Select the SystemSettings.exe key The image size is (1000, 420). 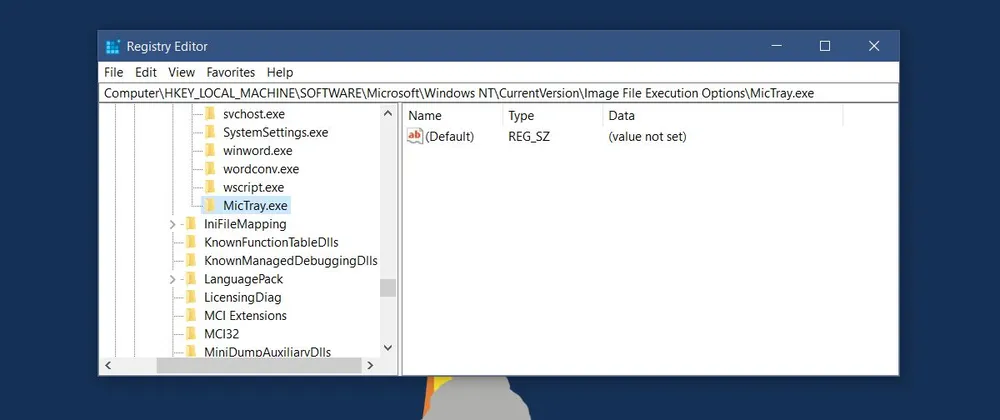point(275,132)
